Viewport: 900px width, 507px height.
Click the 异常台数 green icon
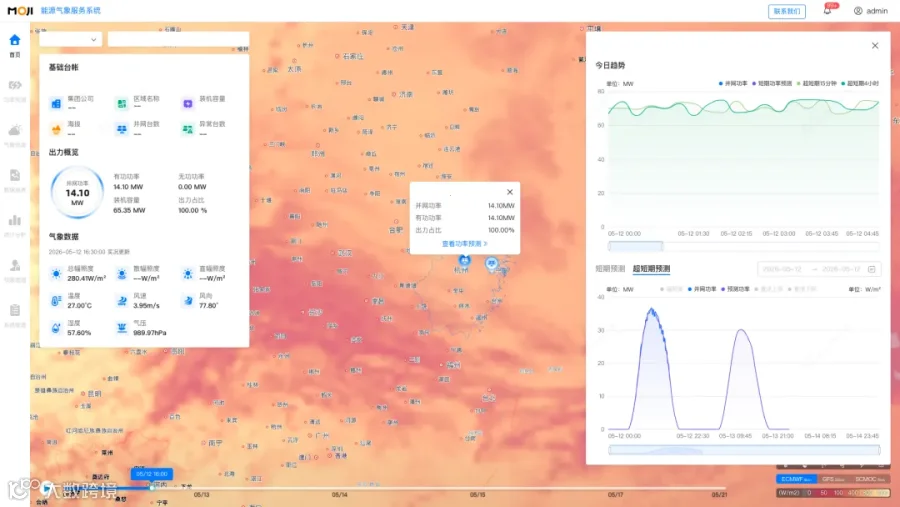click(188, 129)
